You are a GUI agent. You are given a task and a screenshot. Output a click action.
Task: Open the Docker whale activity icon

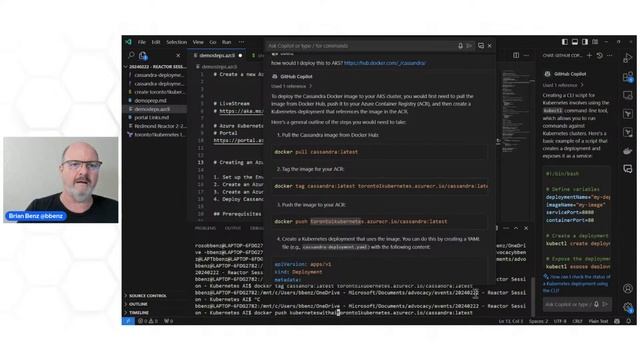click(628, 151)
